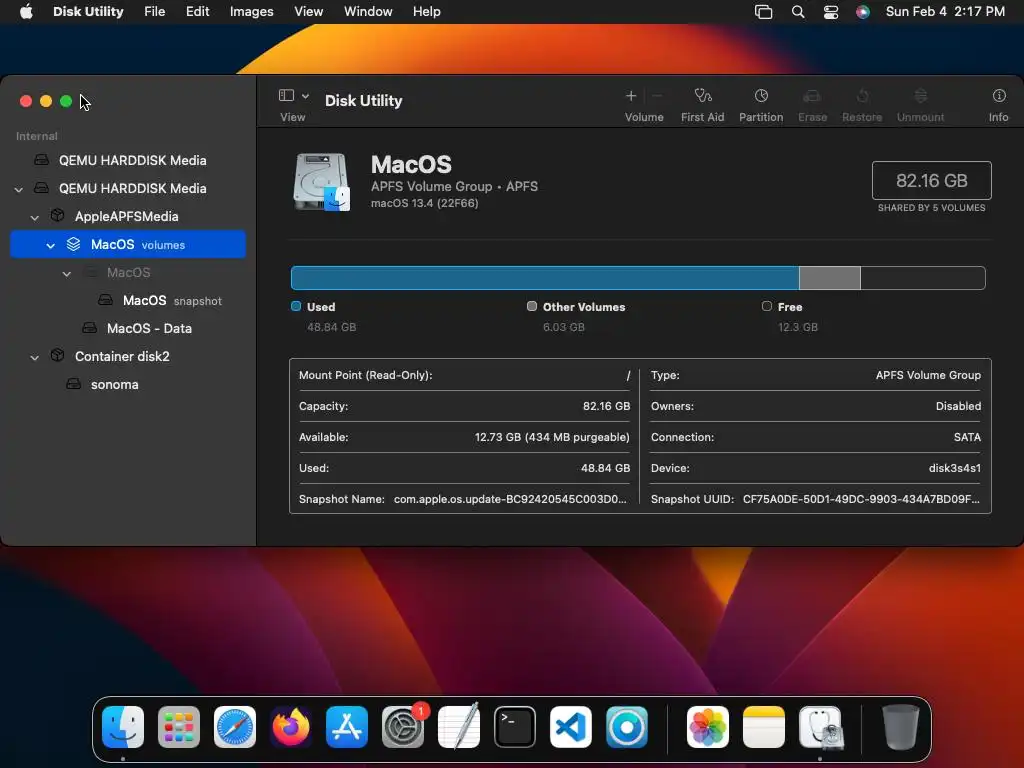Click the Delete Volume minus icon
This screenshot has height=768, width=1024.
click(x=657, y=96)
